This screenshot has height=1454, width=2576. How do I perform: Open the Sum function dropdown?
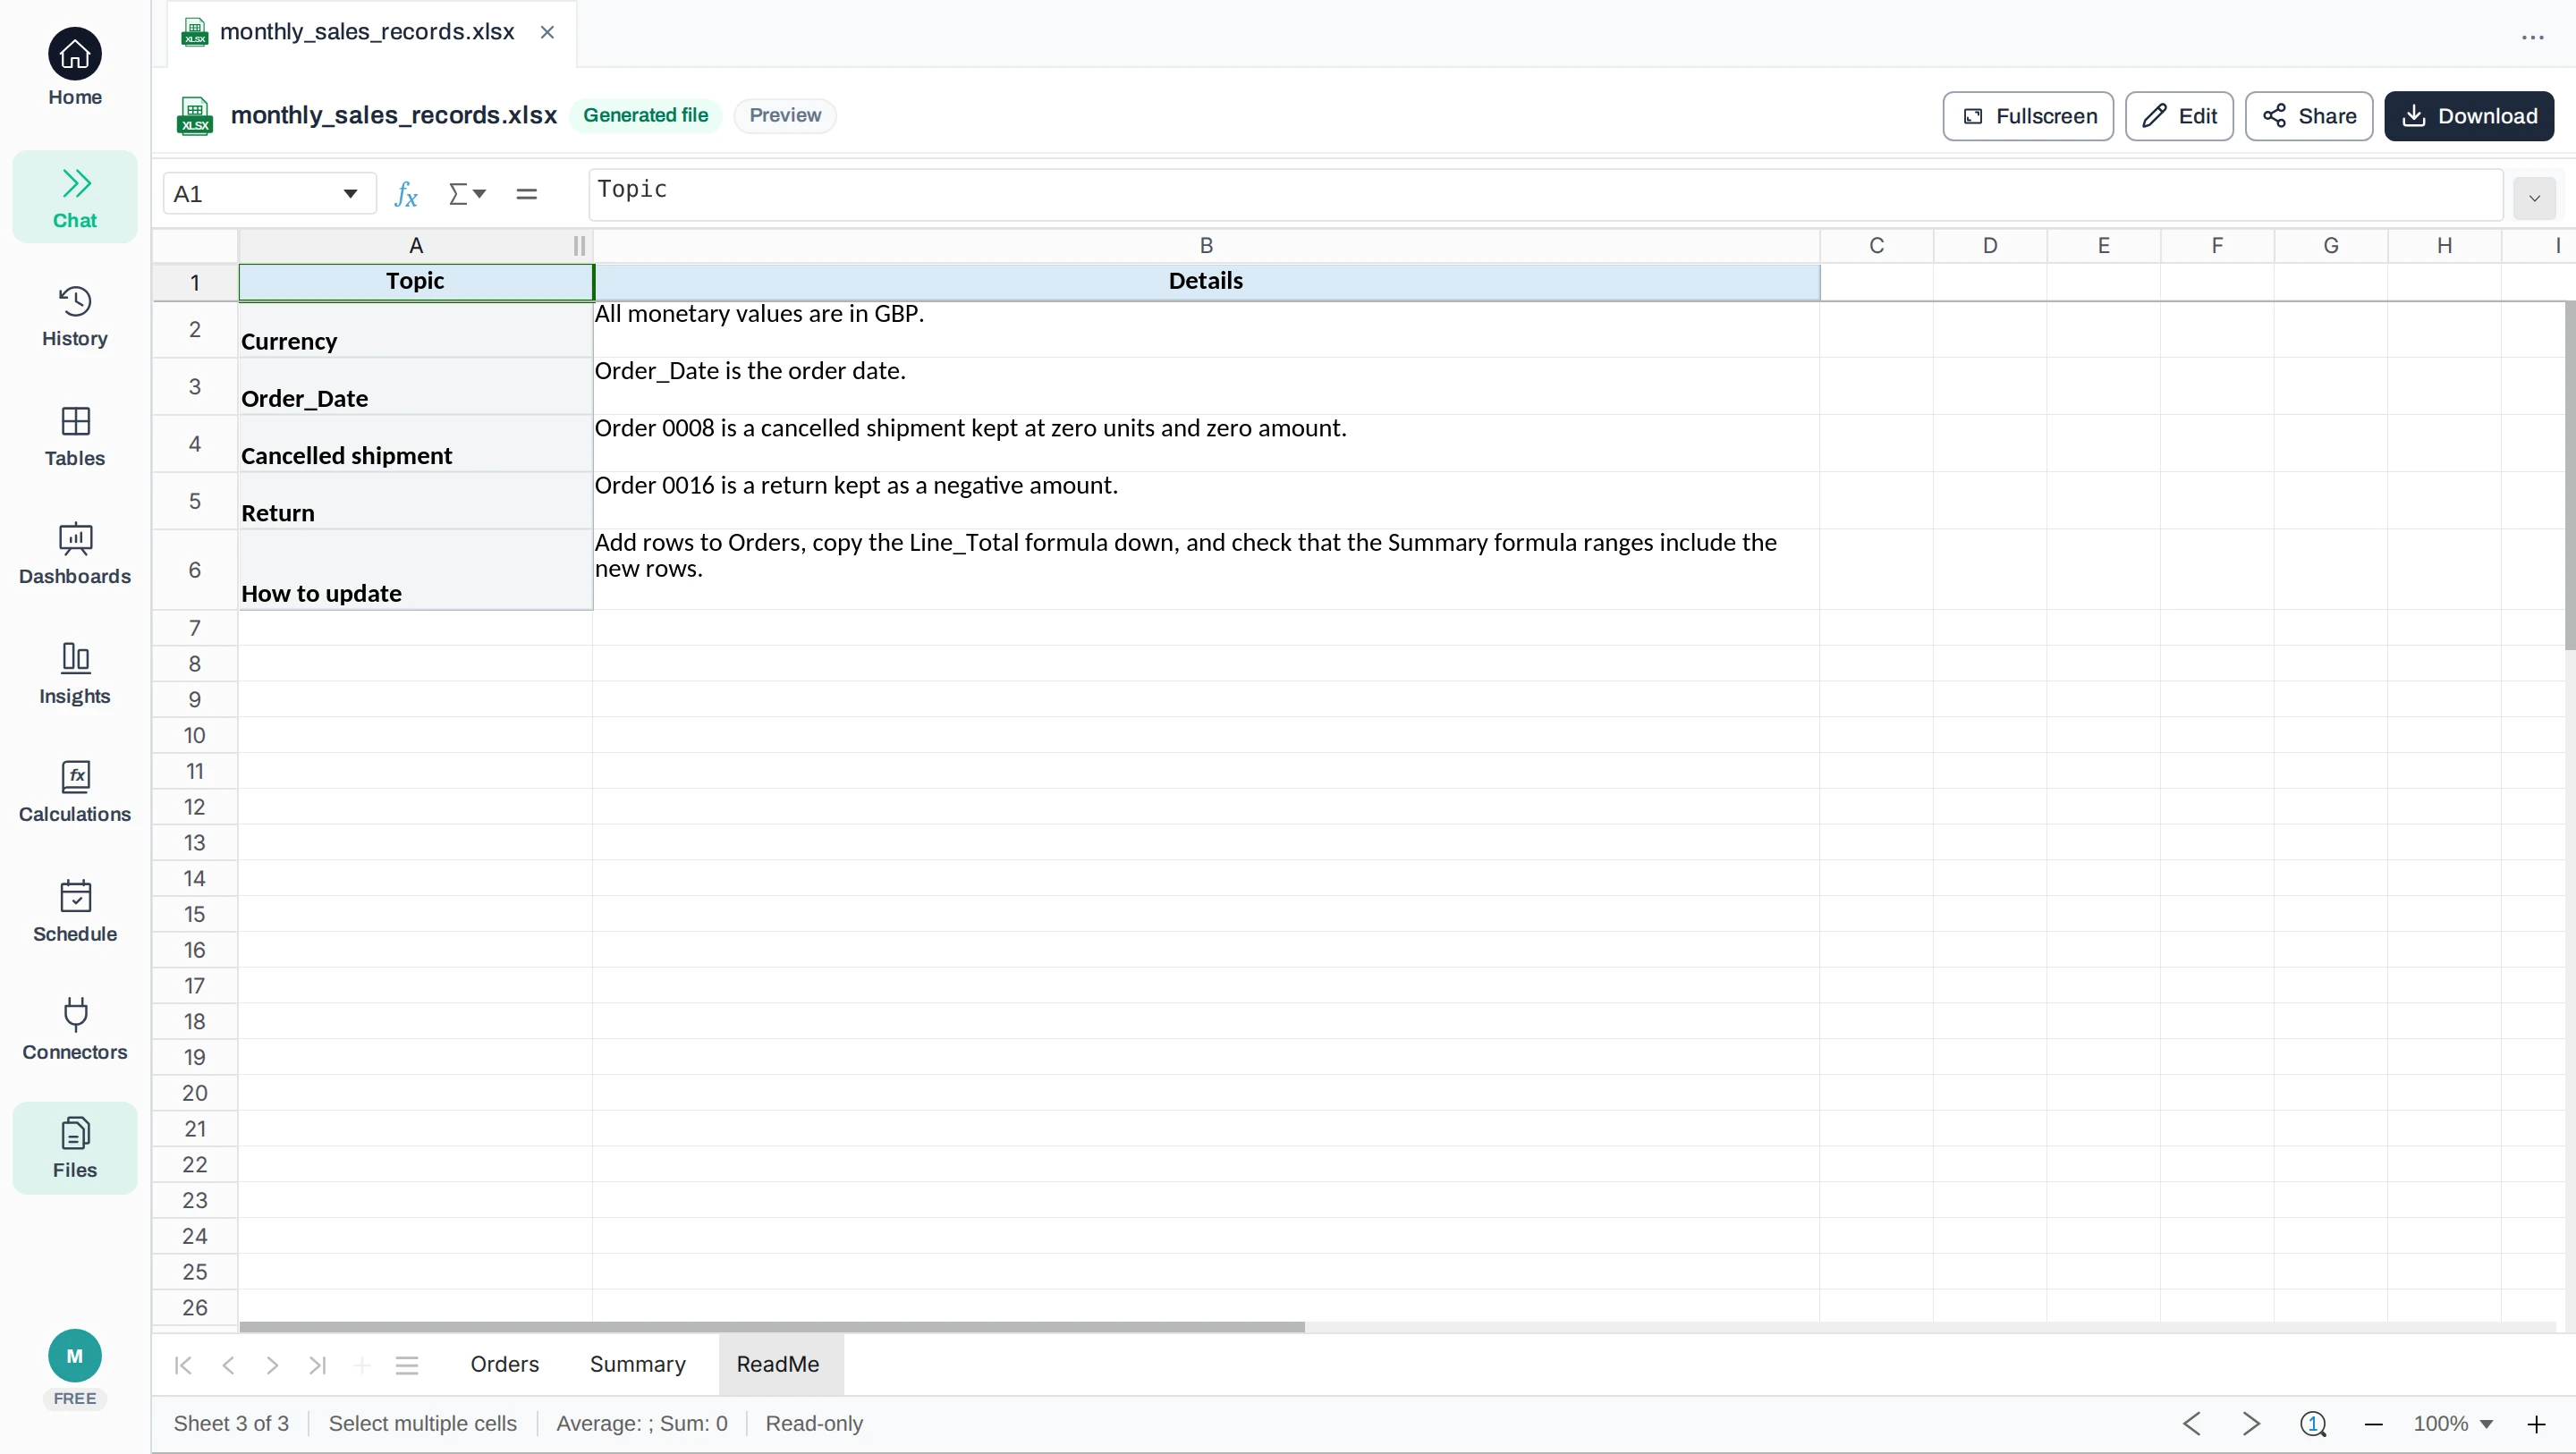[x=467, y=194]
